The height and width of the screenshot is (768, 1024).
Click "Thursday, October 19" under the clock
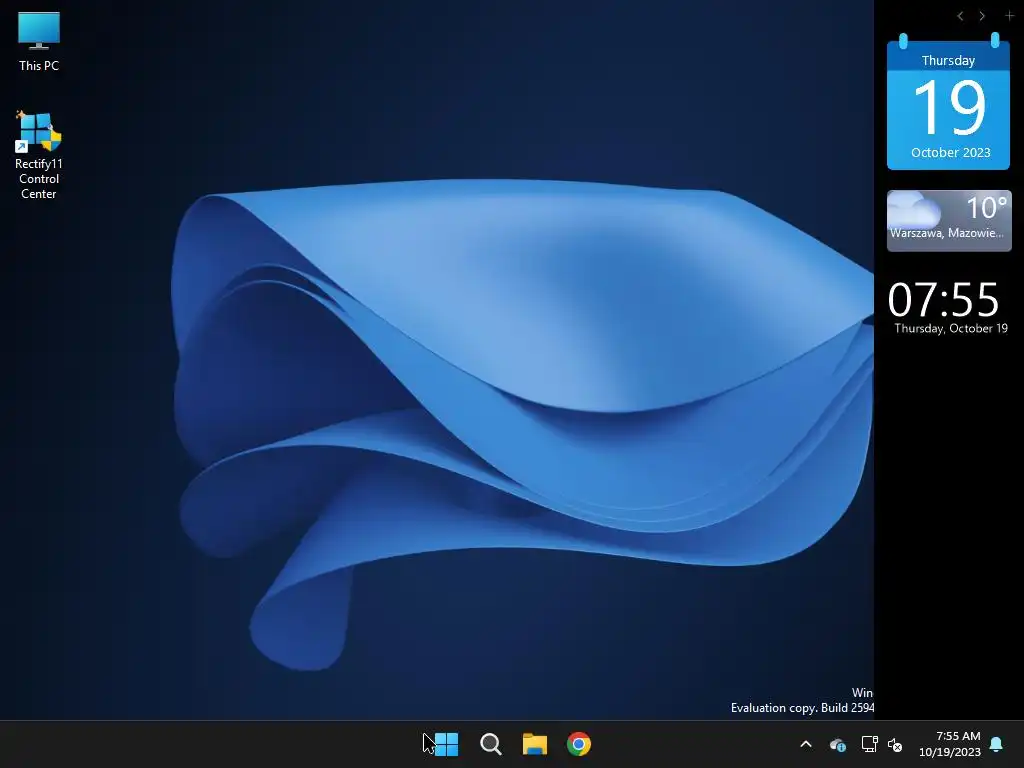(x=951, y=328)
